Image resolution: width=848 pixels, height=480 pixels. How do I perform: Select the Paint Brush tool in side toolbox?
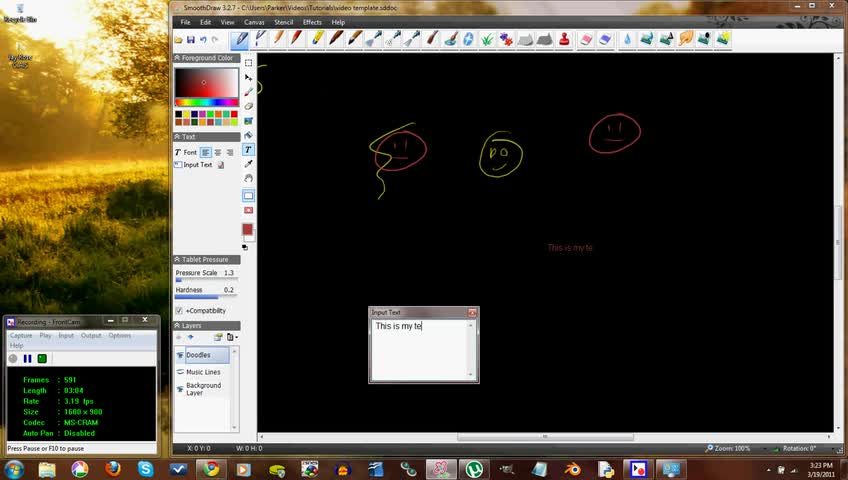pyautogui.click(x=248, y=92)
